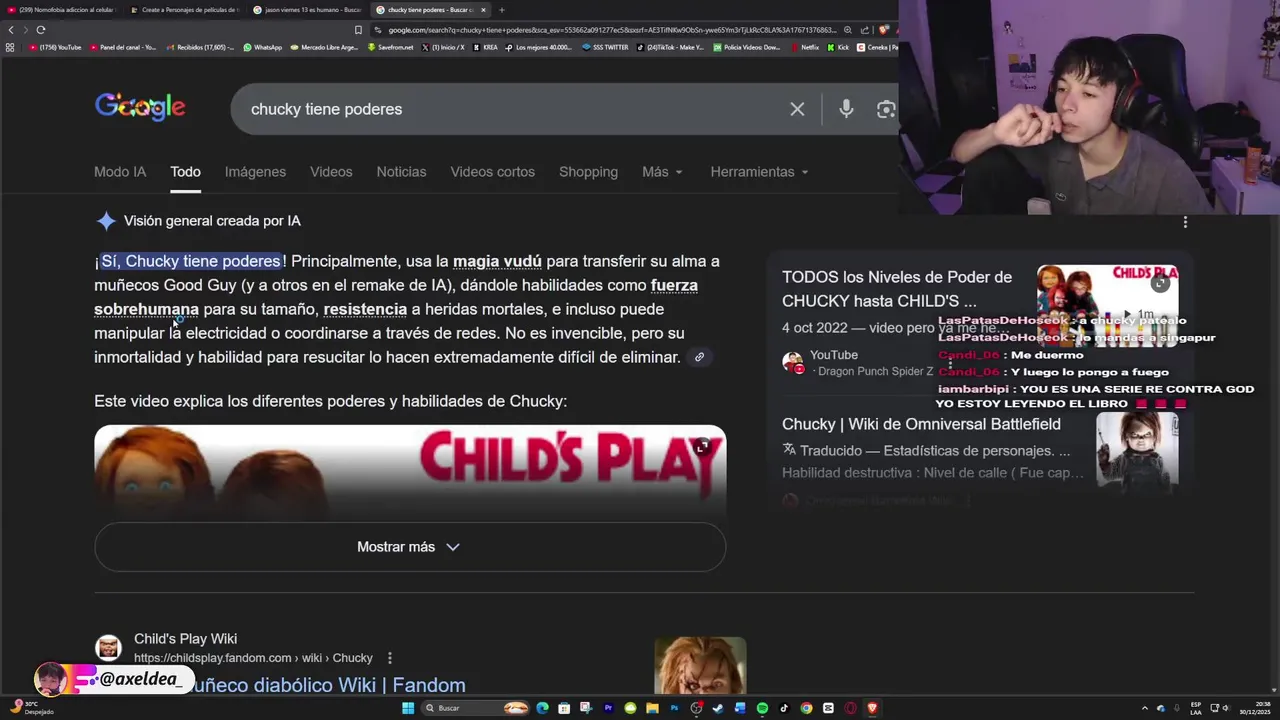The width and height of the screenshot is (1280, 720).
Task: Select the Videos cortos tab
Action: coord(492,172)
